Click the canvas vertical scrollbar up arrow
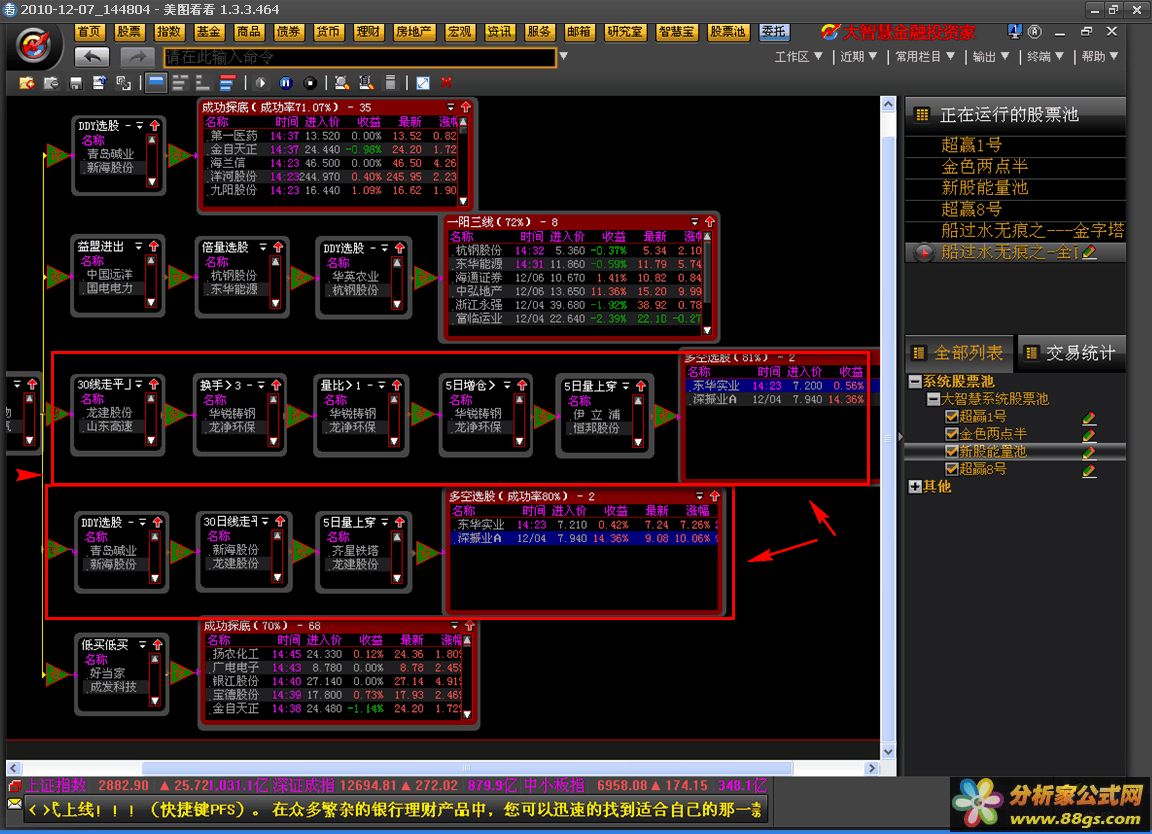1152x834 pixels. tap(888, 104)
